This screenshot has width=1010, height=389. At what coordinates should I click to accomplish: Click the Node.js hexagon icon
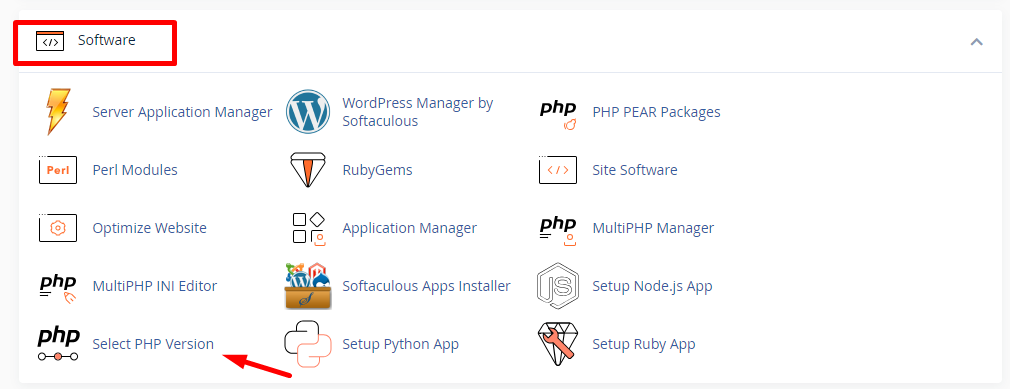(x=558, y=286)
